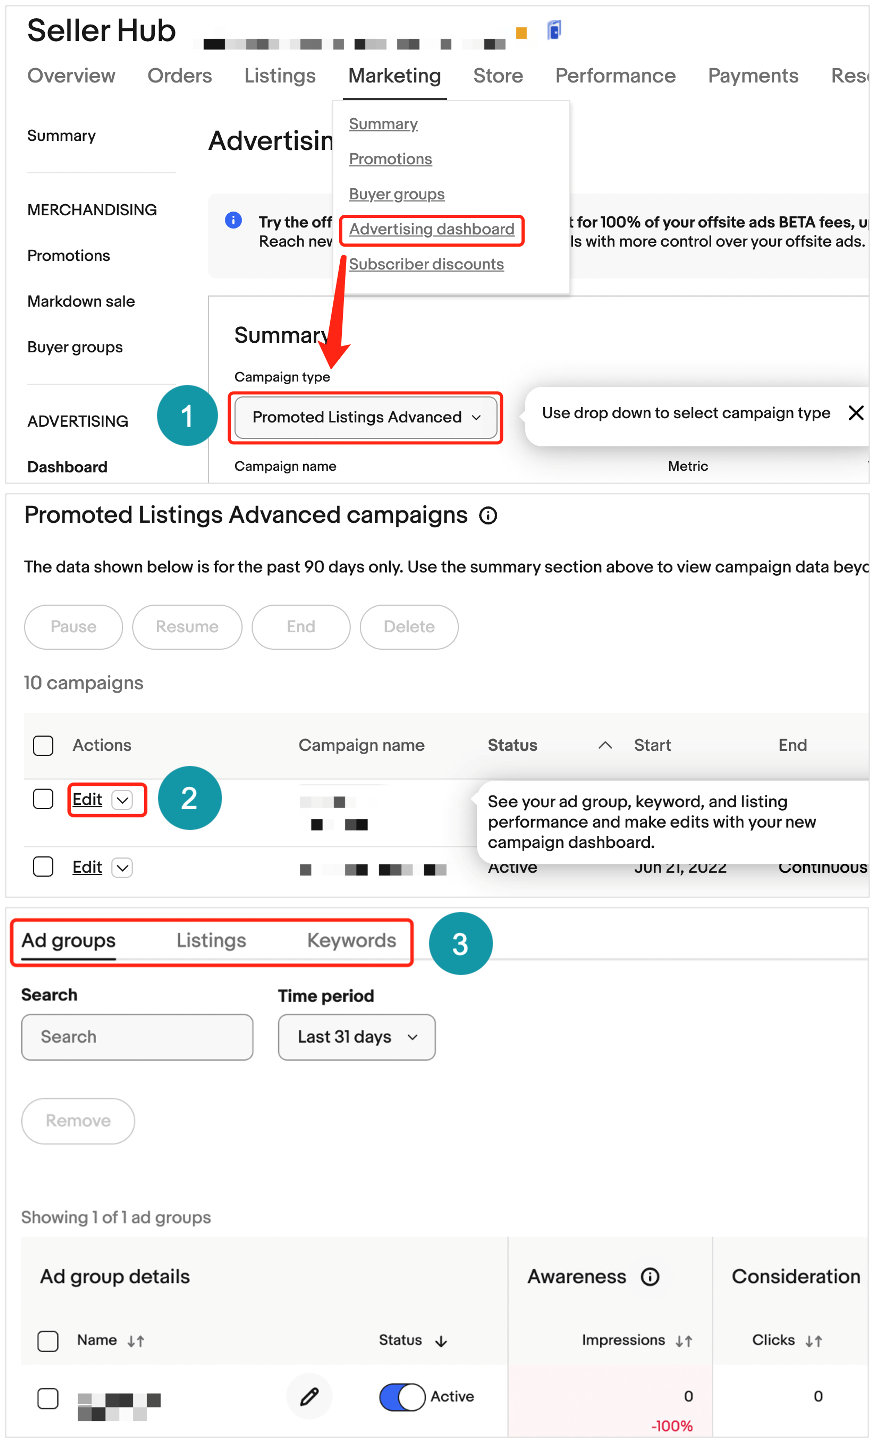This screenshot has height=1444, width=876.
Task: Expand the dropdown arrow beside first Edit
Action: [x=122, y=800]
